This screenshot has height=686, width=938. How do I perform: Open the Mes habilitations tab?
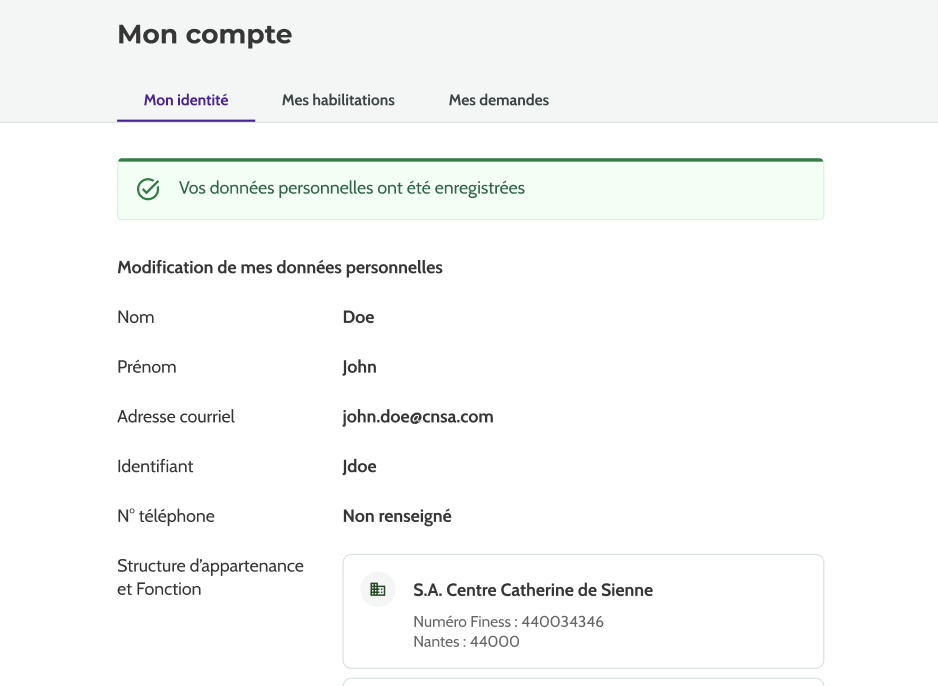tap(338, 100)
